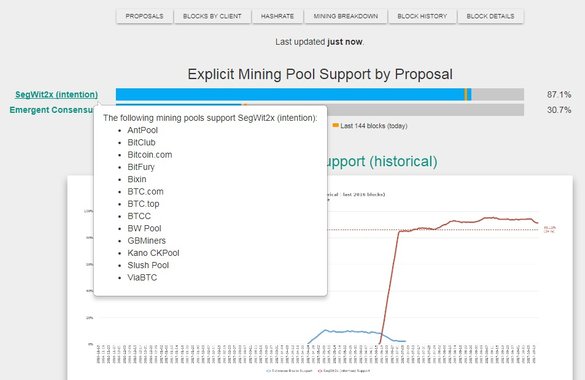
Task: Click the orange marker on SegWit2x bar
Action: (x=466, y=94)
